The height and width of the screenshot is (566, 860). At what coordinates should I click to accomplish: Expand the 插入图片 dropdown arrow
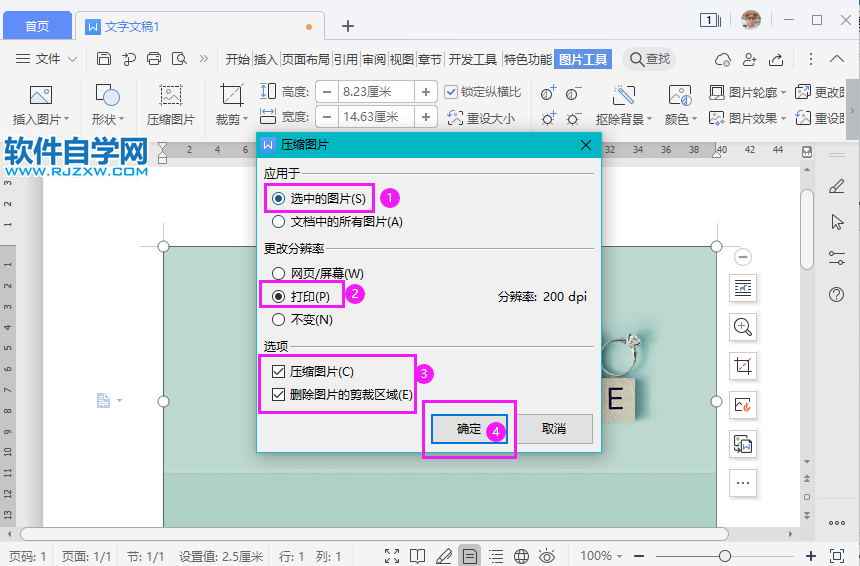click(67, 119)
